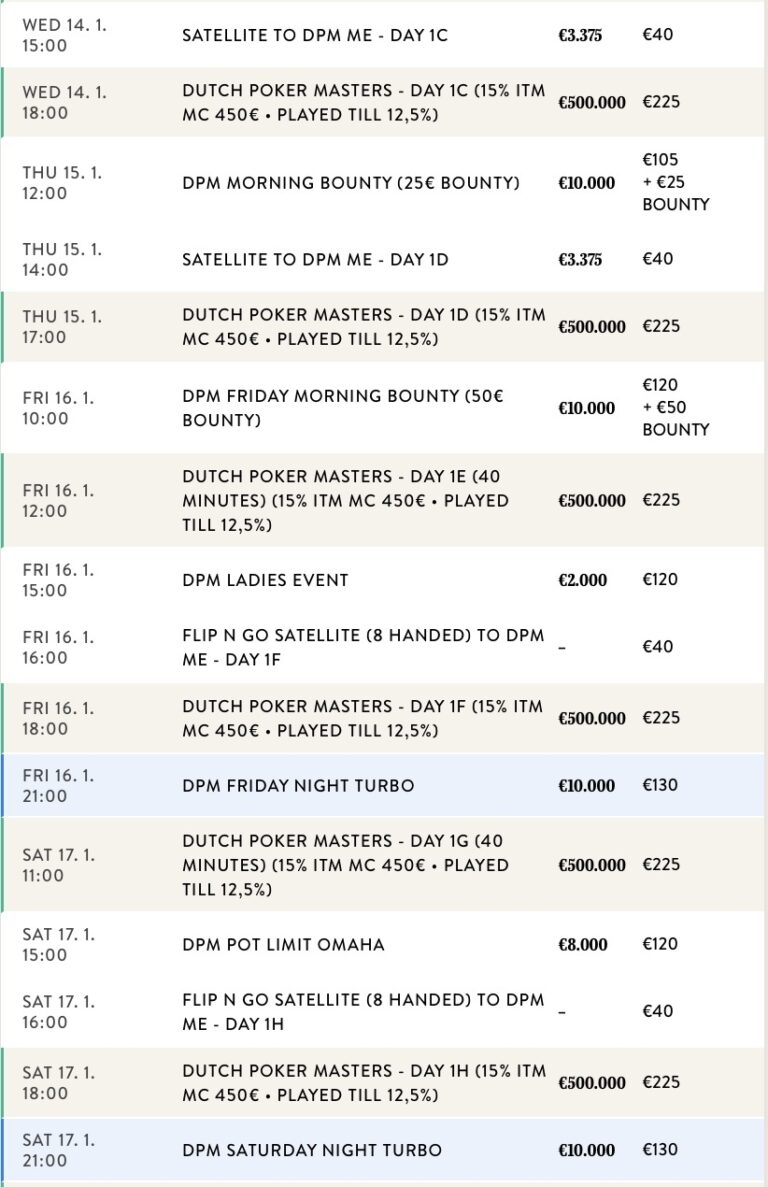This screenshot has height=1187, width=768.
Task: Open the DPM Ladies Event
Action: click(265, 580)
